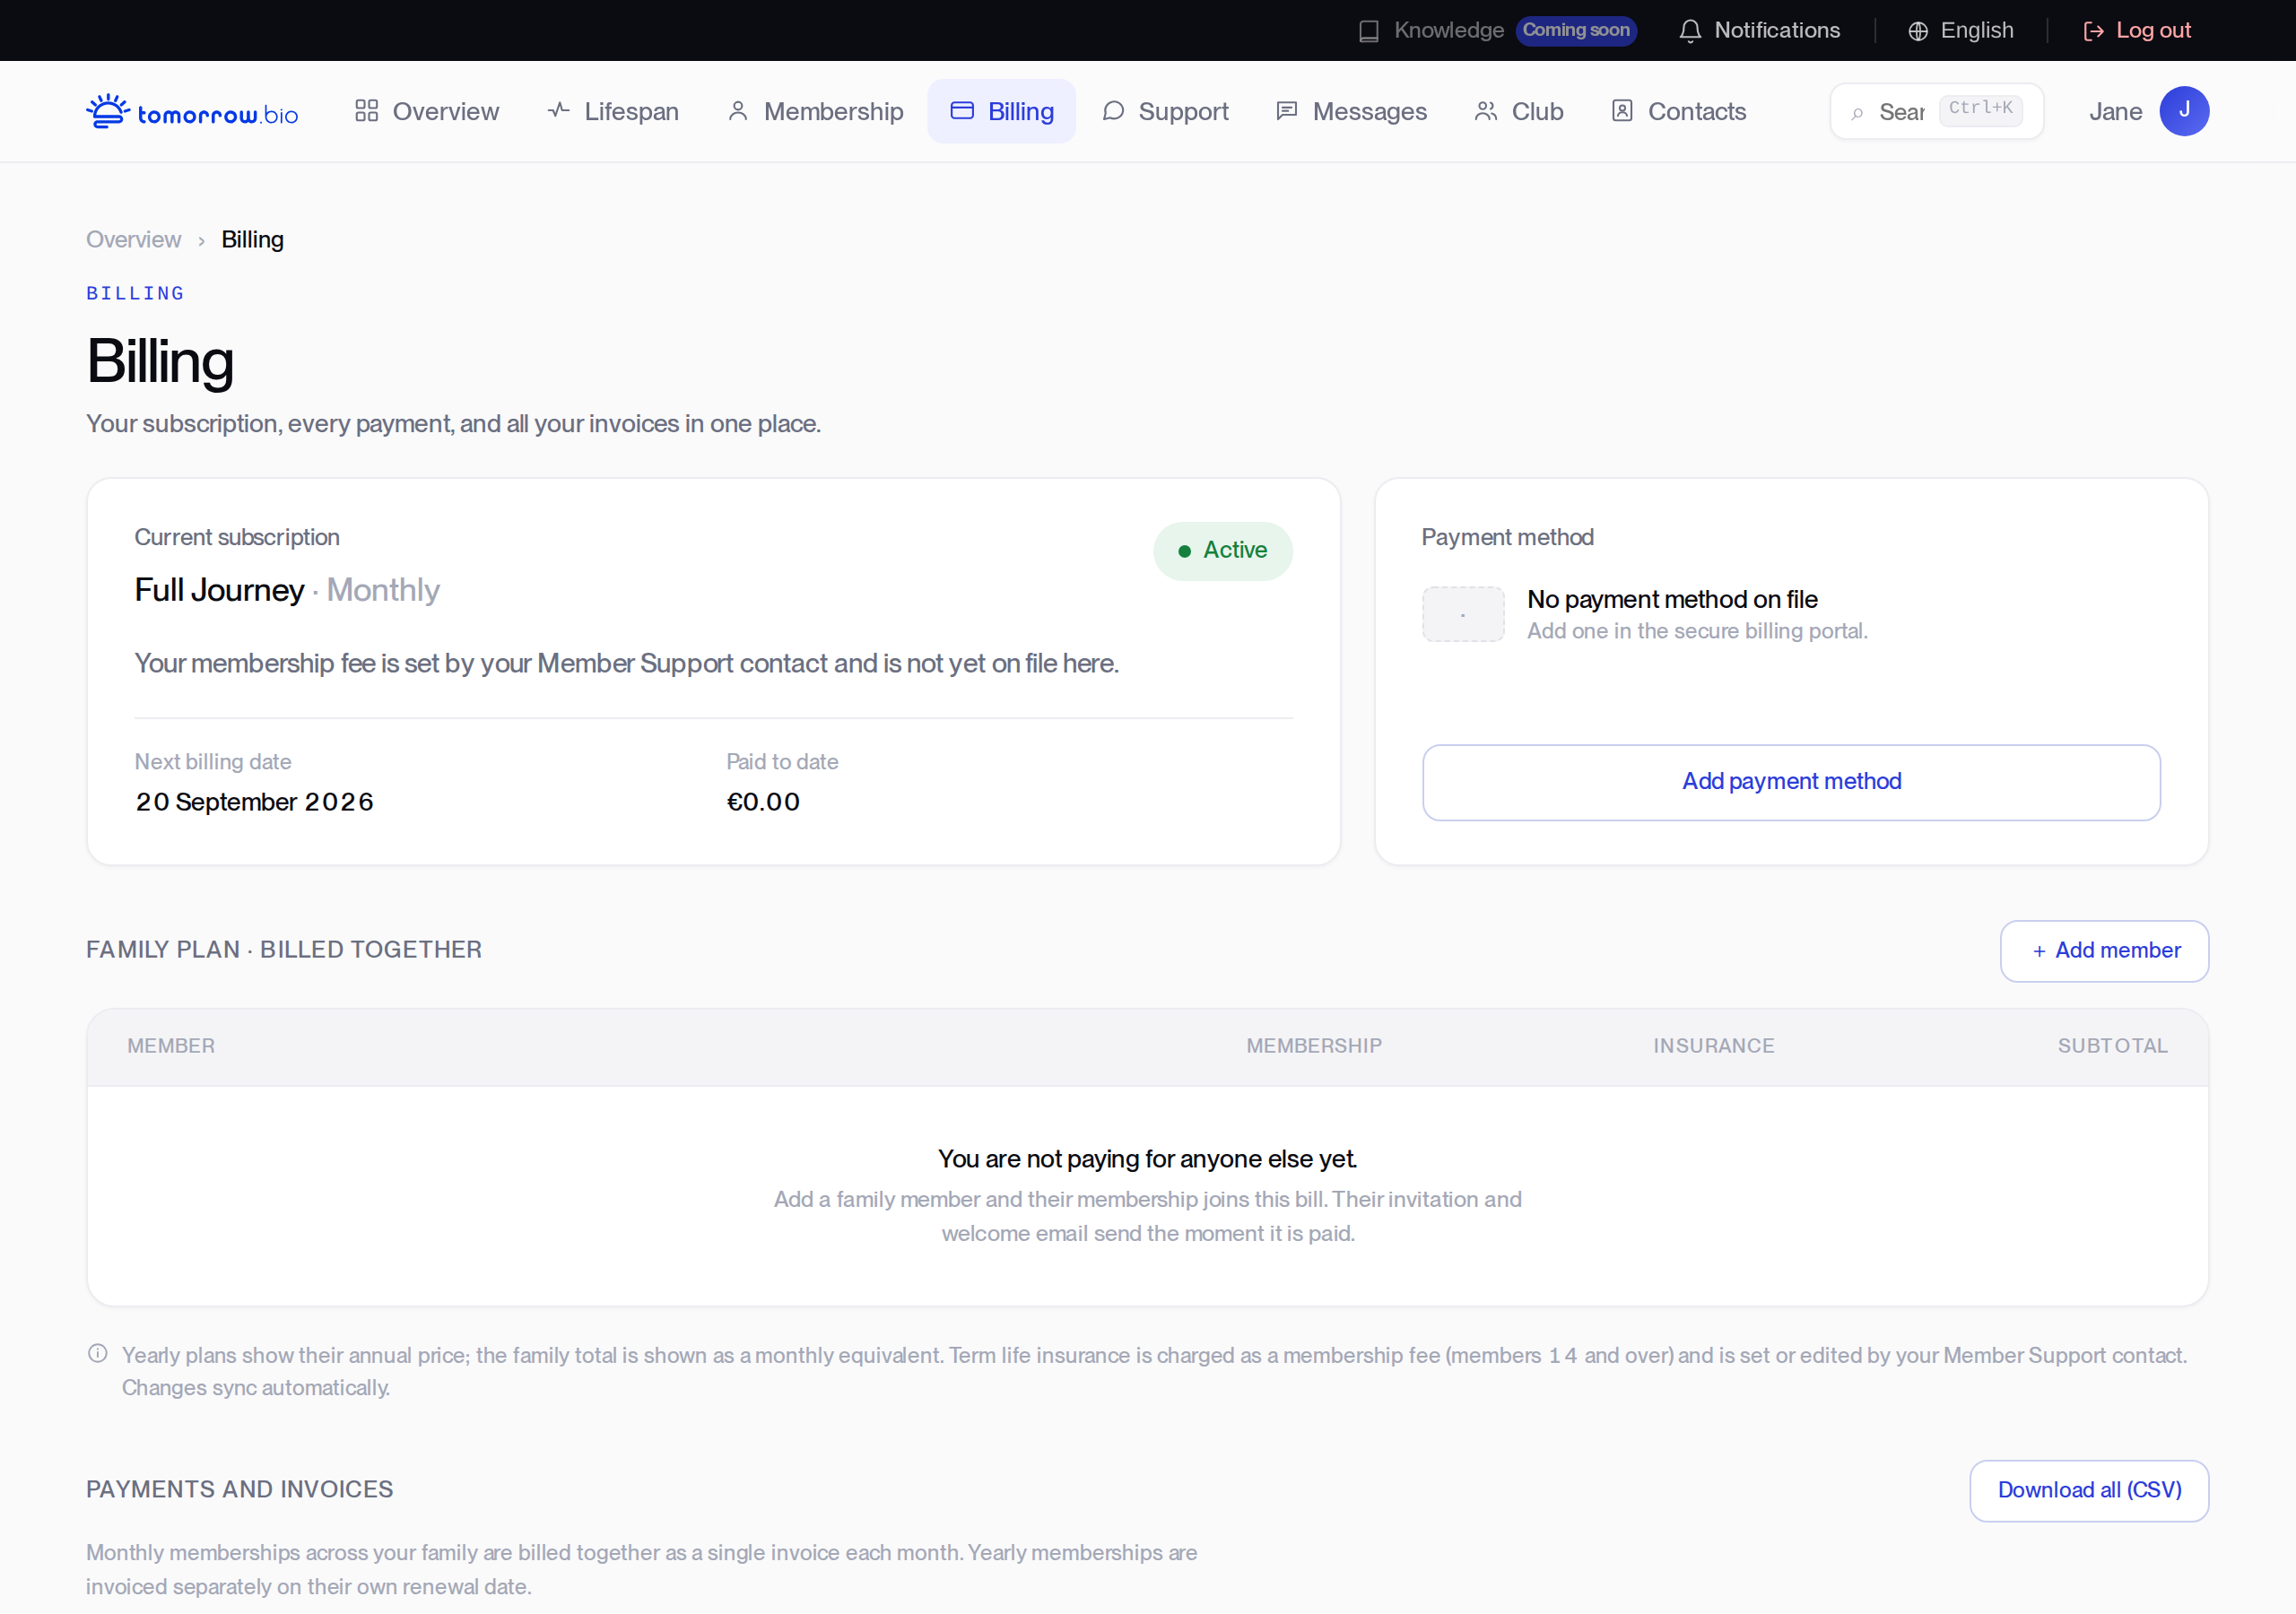Click the Knowledge book icon
This screenshot has height=1614, width=2296.
pyautogui.click(x=1369, y=31)
